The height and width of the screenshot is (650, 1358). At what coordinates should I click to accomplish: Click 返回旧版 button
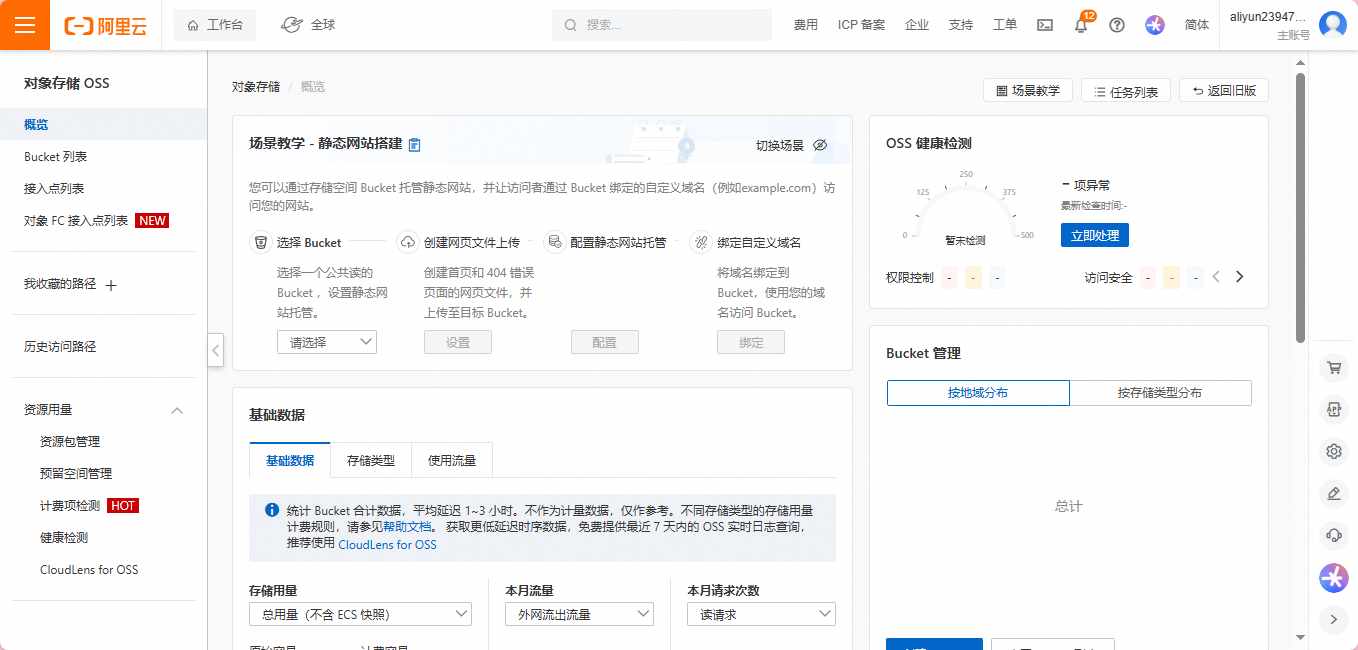pos(1224,91)
